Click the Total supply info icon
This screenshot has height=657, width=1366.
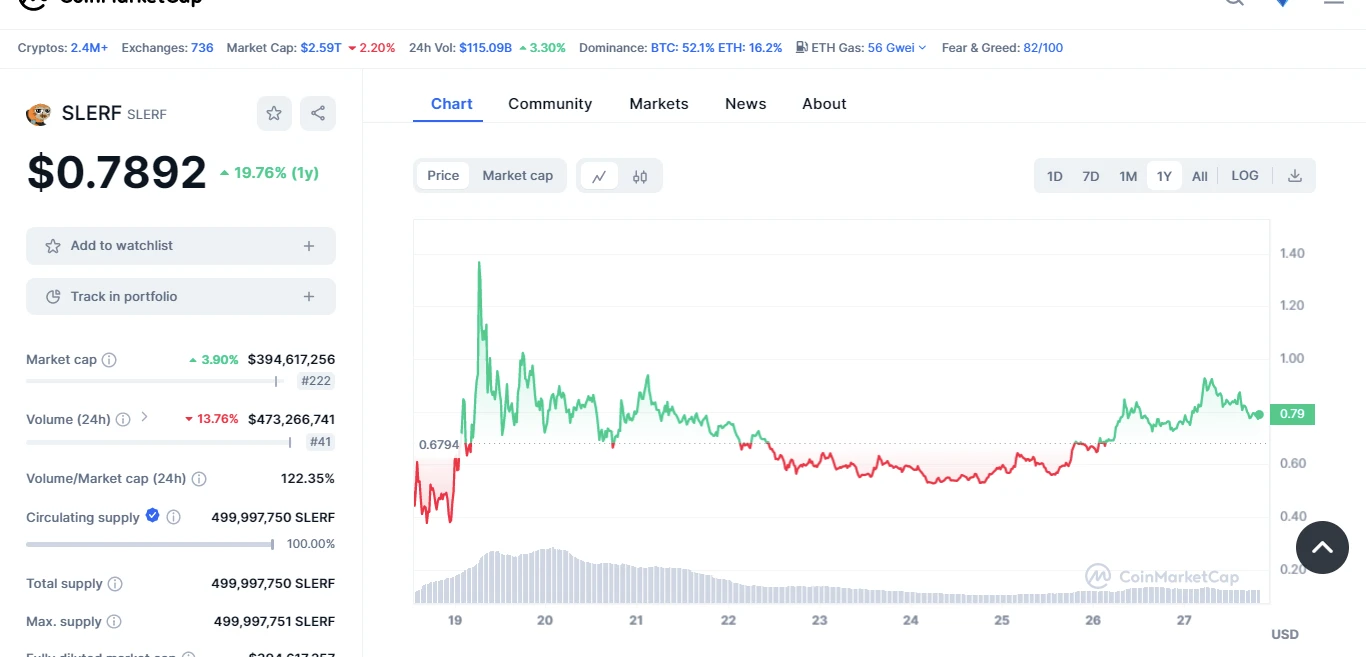tap(115, 584)
